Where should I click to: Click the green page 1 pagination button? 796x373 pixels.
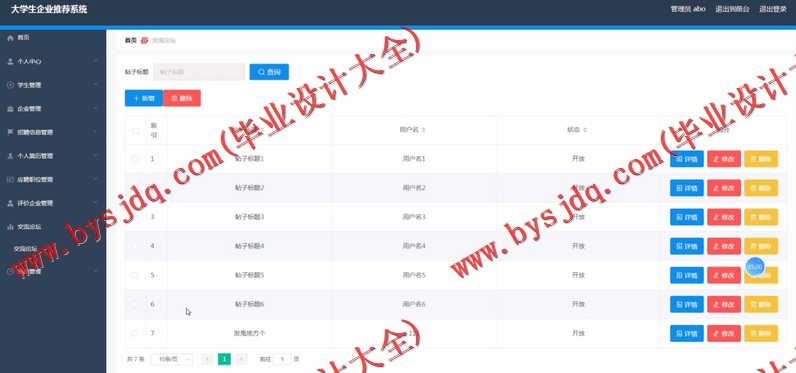coord(224,359)
